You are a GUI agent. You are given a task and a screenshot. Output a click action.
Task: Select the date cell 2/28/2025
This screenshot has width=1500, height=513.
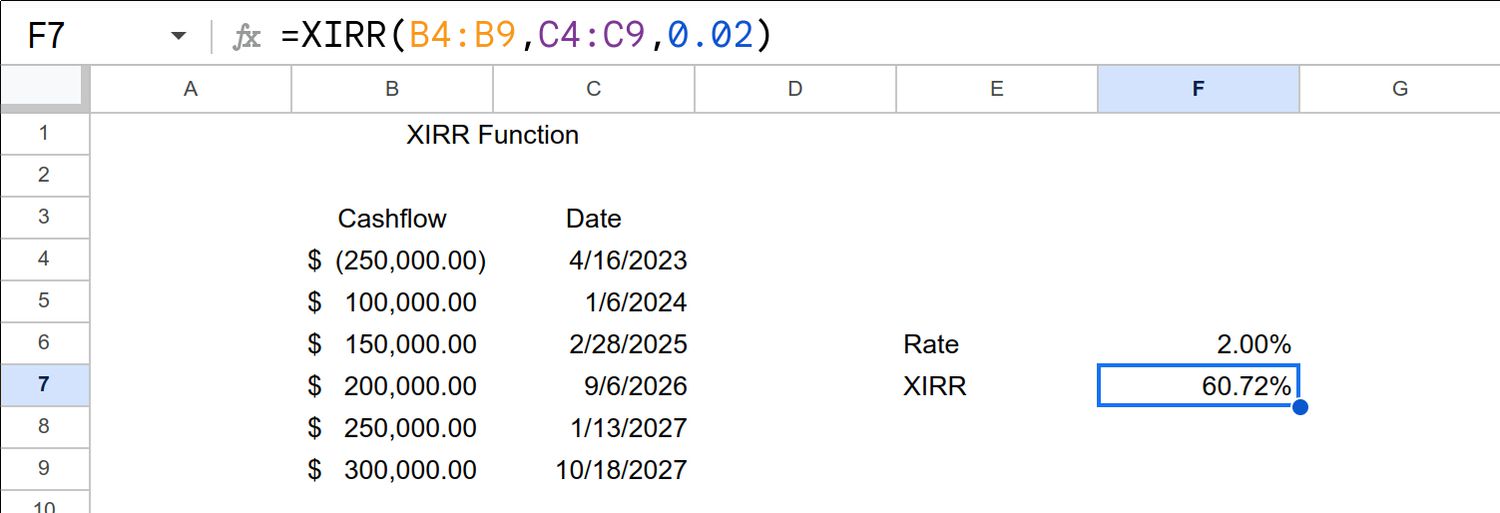click(594, 344)
